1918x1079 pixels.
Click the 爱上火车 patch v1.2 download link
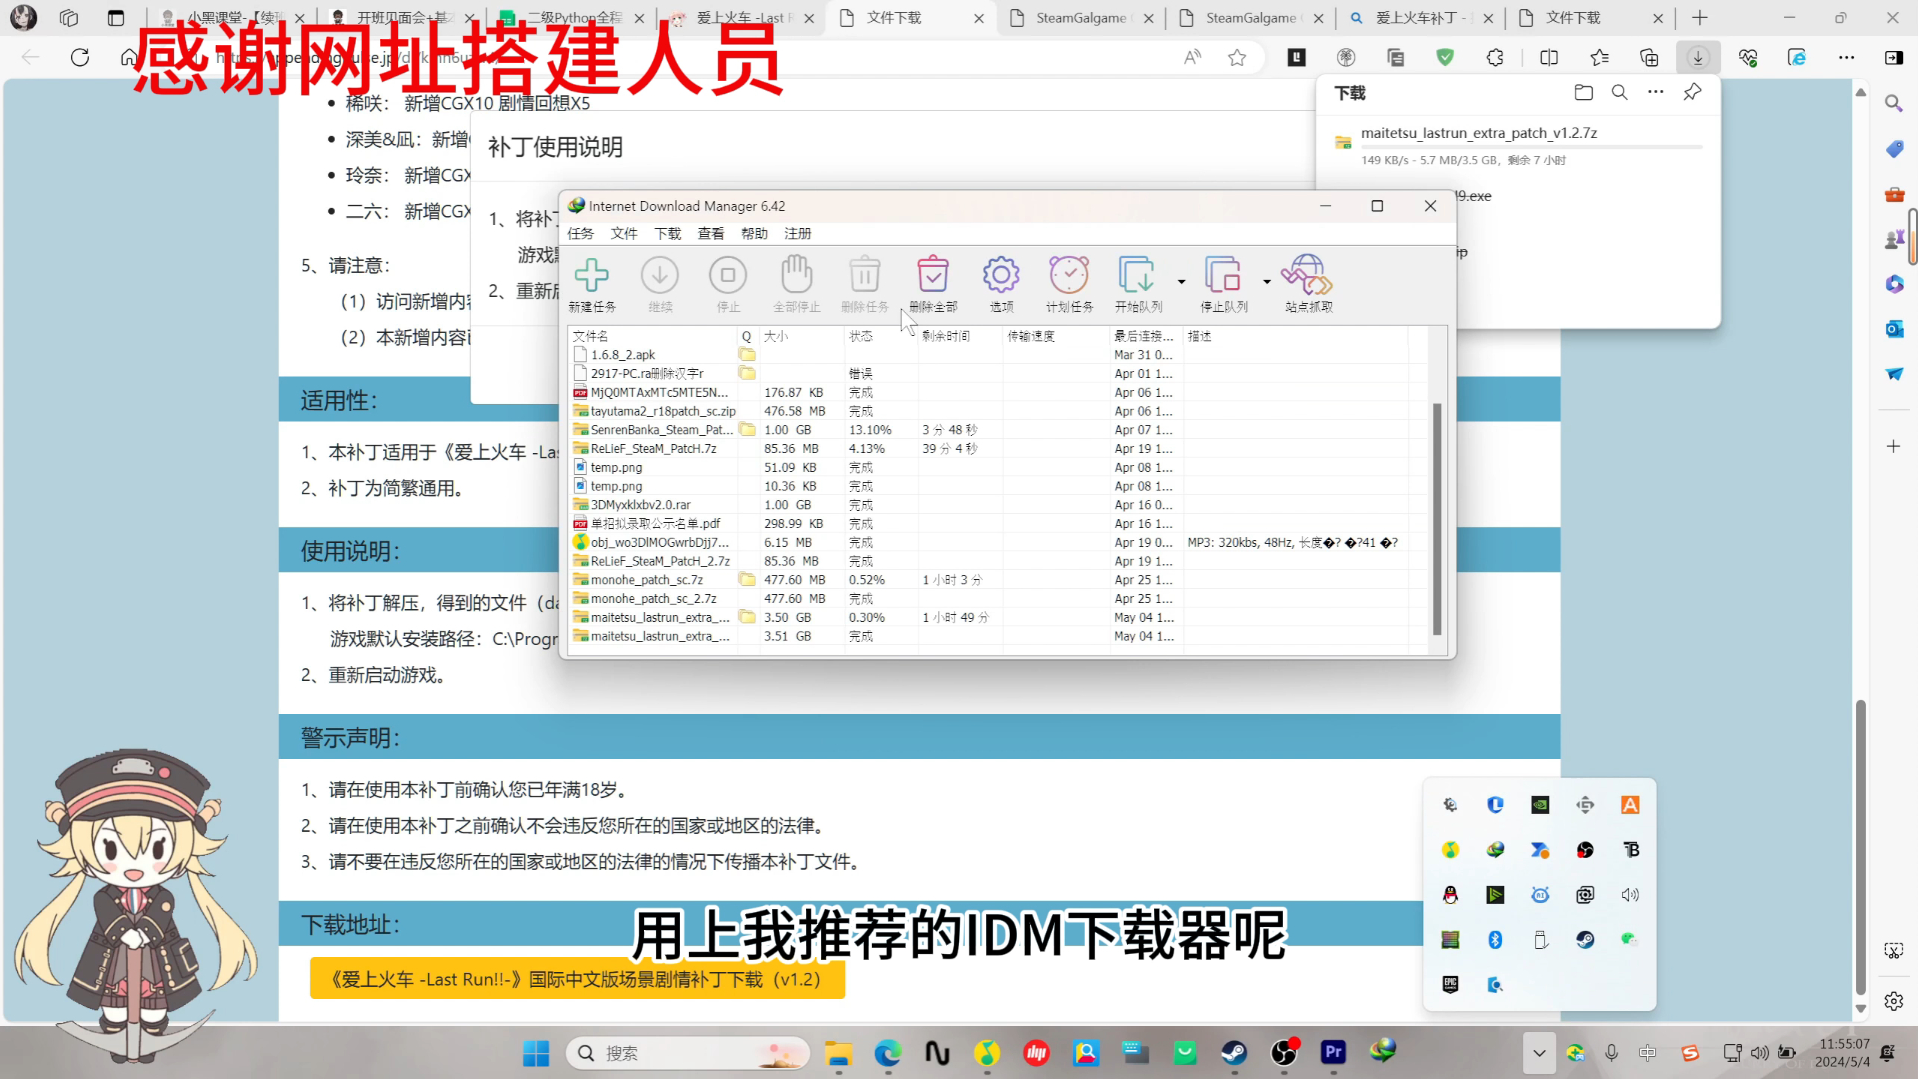pyautogui.click(x=577, y=979)
